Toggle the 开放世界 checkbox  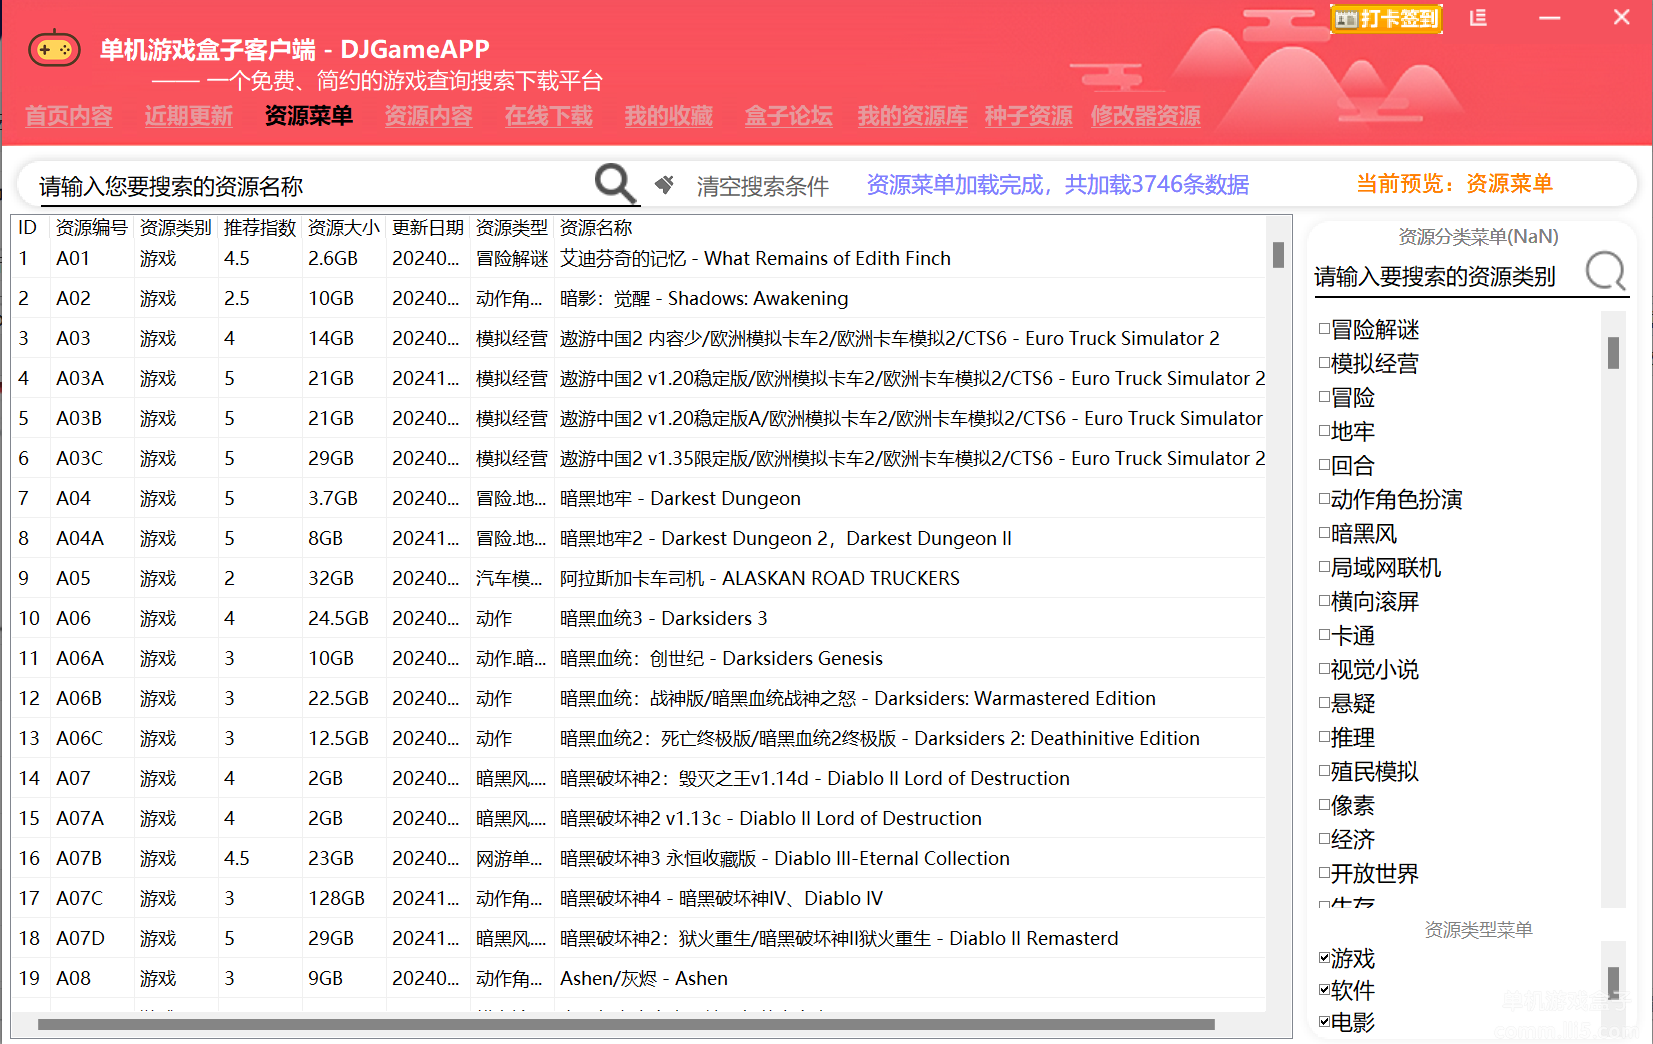coord(1324,872)
